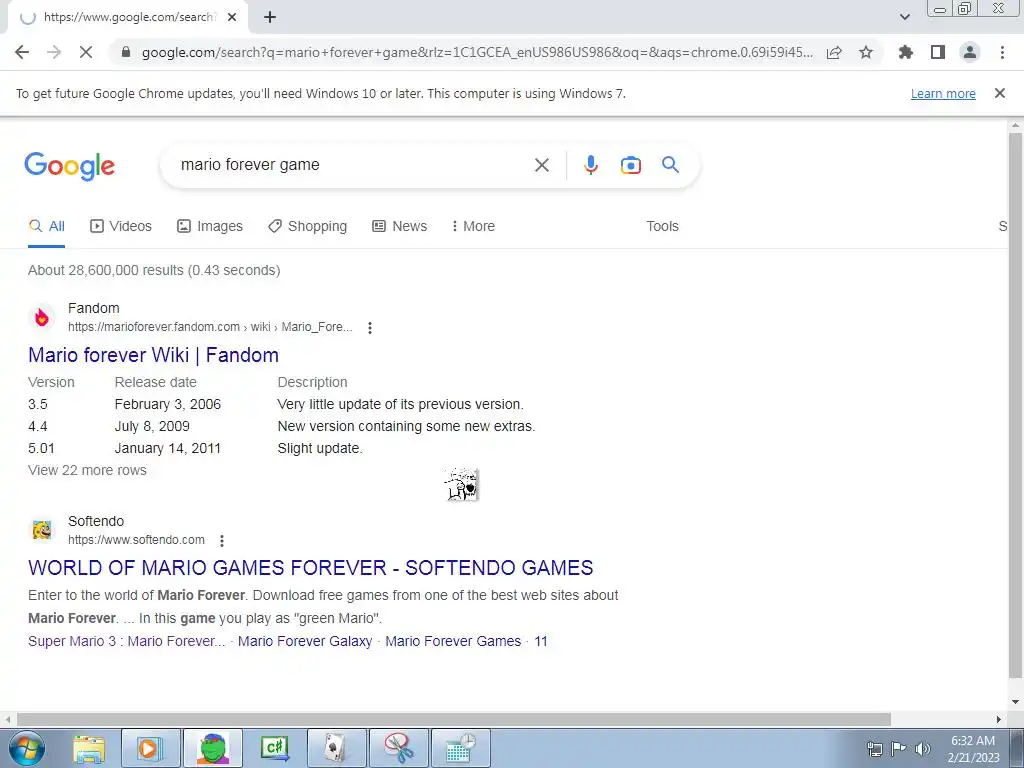
Task: Open Action Center flag tray icon
Action: coord(899,748)
